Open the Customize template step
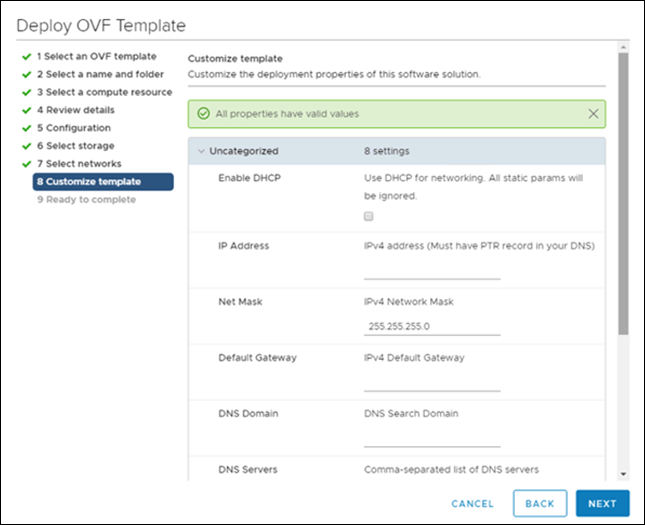Image resolution: width=645 pixels, height=525 pixels. tap(89, 182)
